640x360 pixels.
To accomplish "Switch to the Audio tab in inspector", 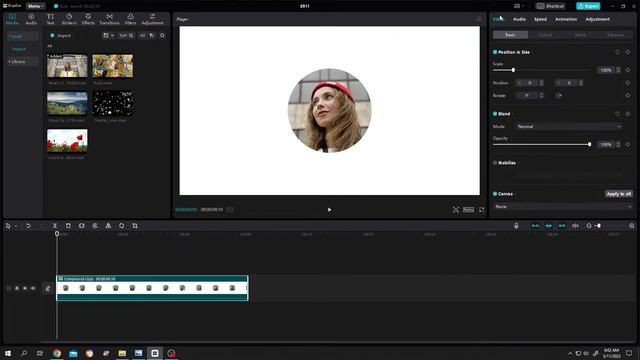I will 519,19.
